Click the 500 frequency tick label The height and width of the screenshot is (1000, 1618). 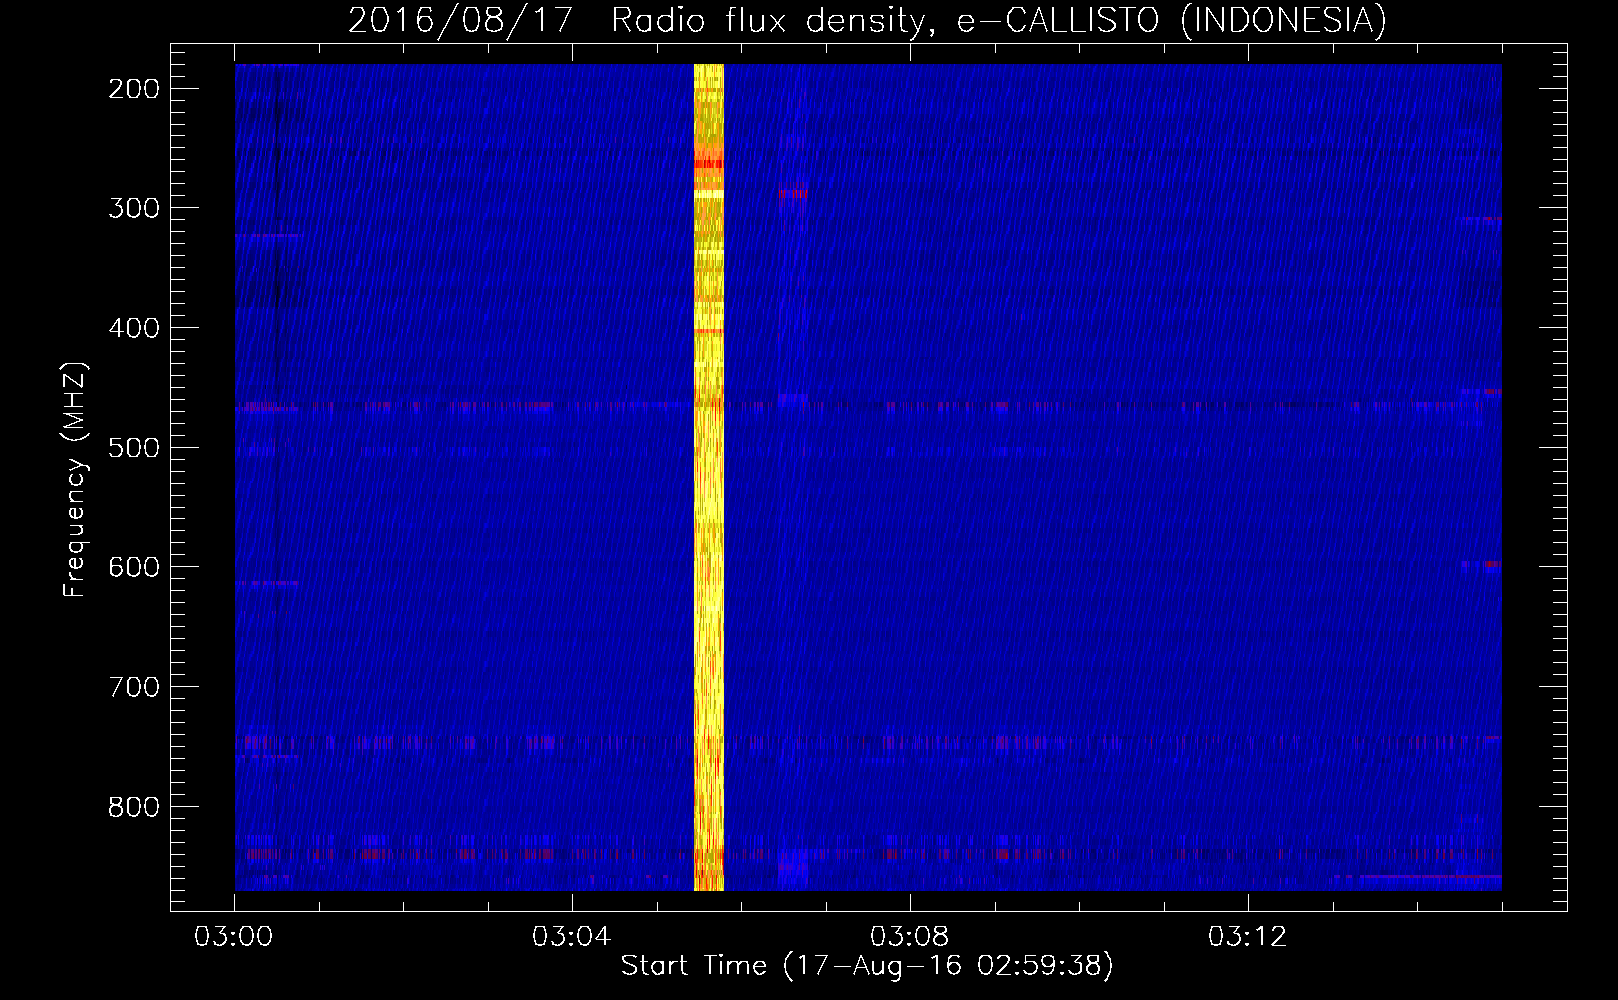[x=133, y=447]
